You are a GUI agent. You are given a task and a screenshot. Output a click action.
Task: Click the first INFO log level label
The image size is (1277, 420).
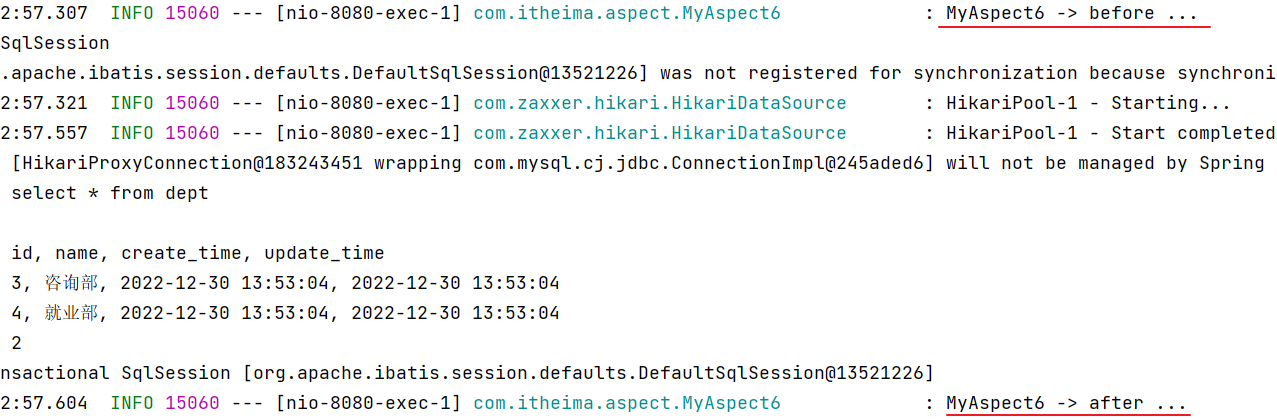[132, 13]
